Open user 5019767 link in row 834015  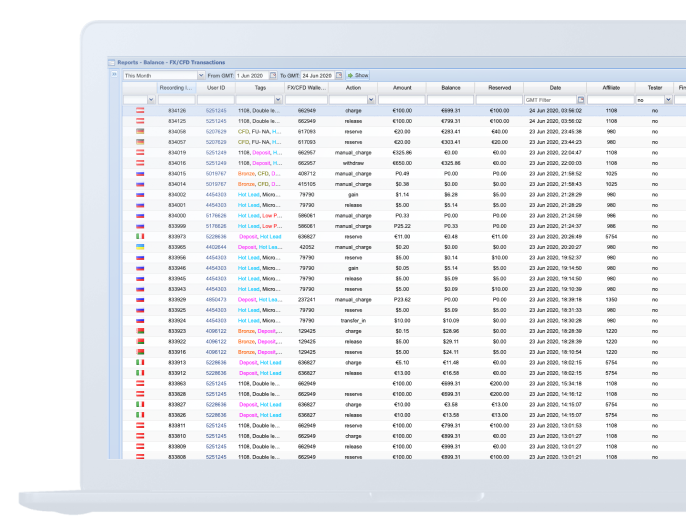216,174
